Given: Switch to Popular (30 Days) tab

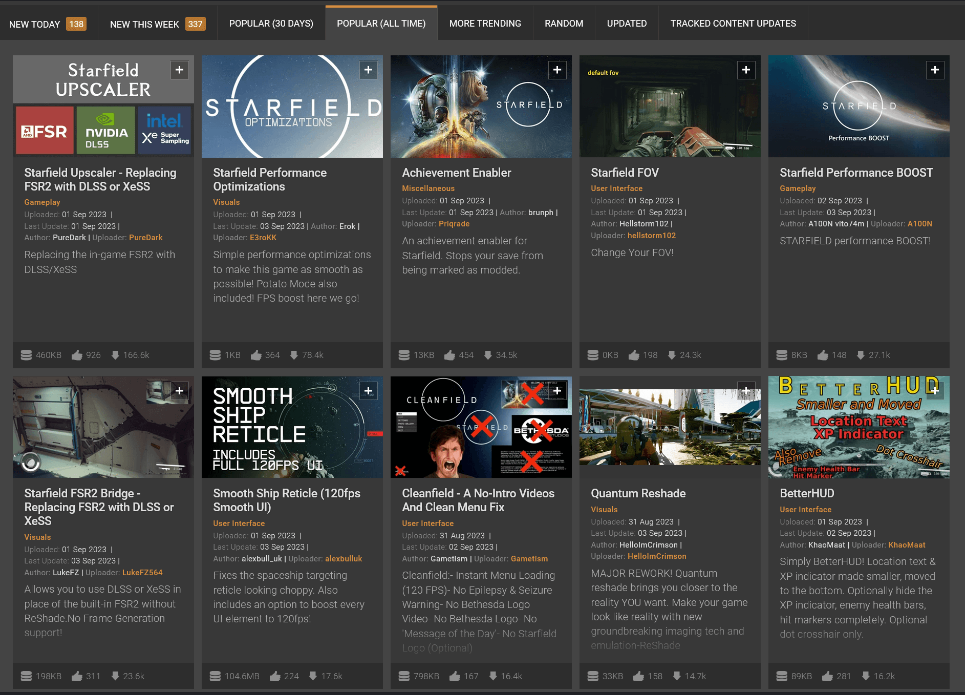Looking at the screenshot, I should point(271,23).
